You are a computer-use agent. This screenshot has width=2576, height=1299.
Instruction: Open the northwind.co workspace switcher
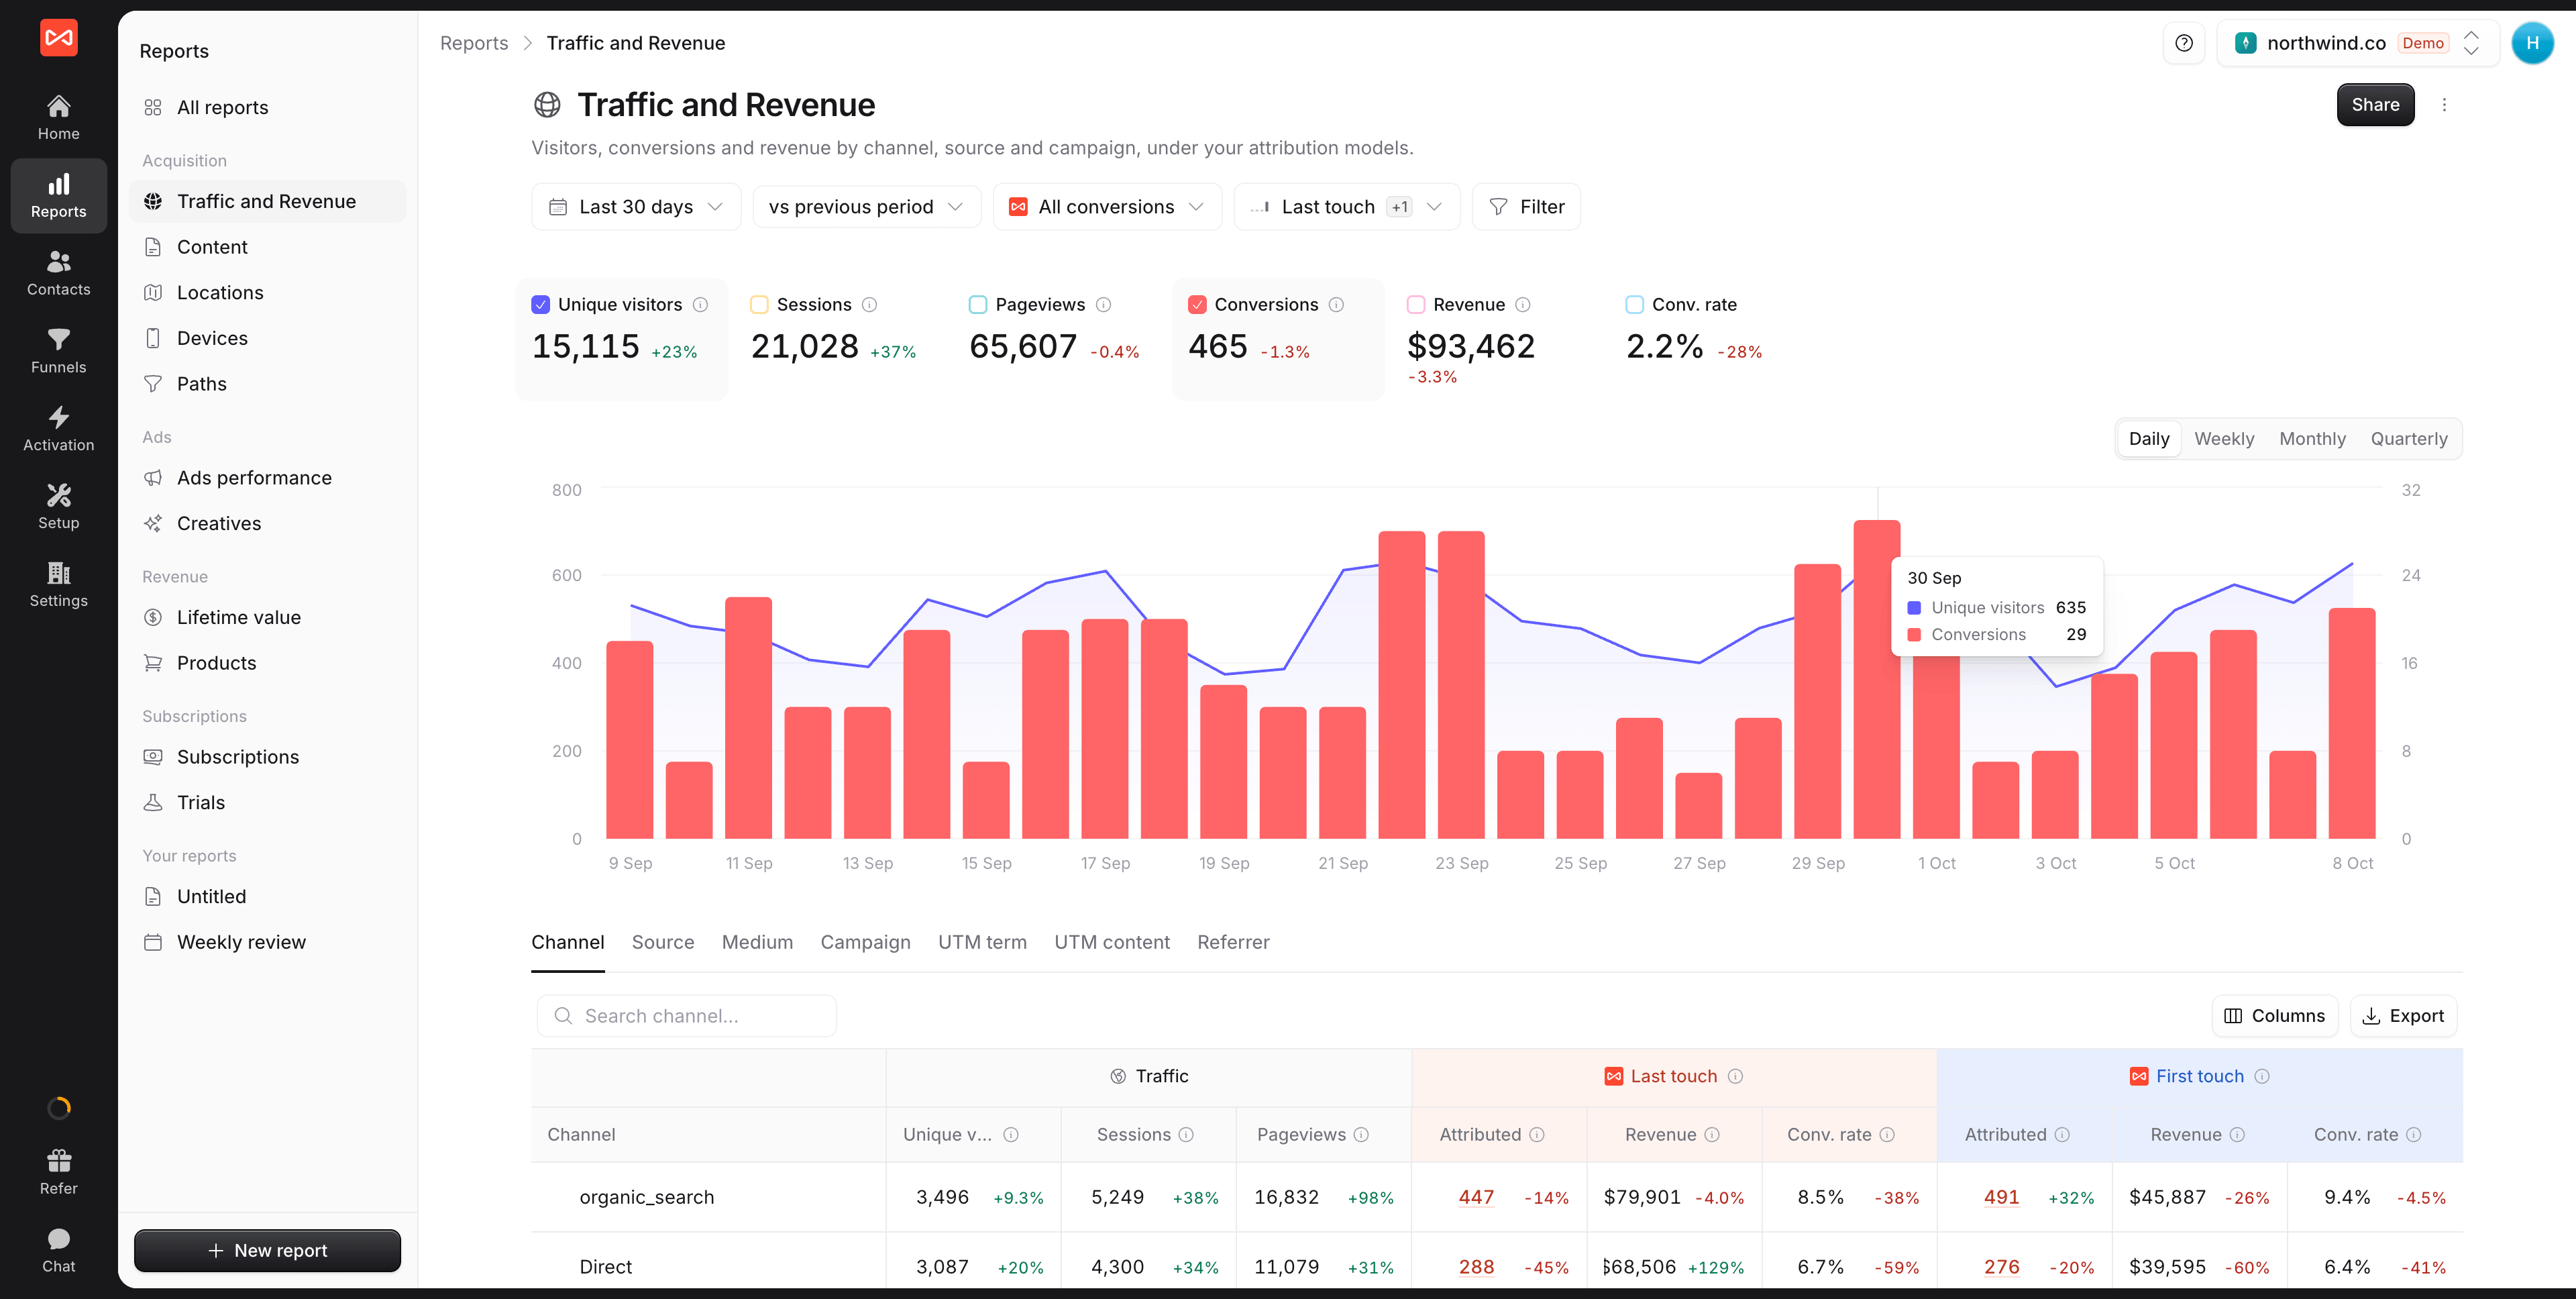pyautogui.click(x=2358, y=43)
